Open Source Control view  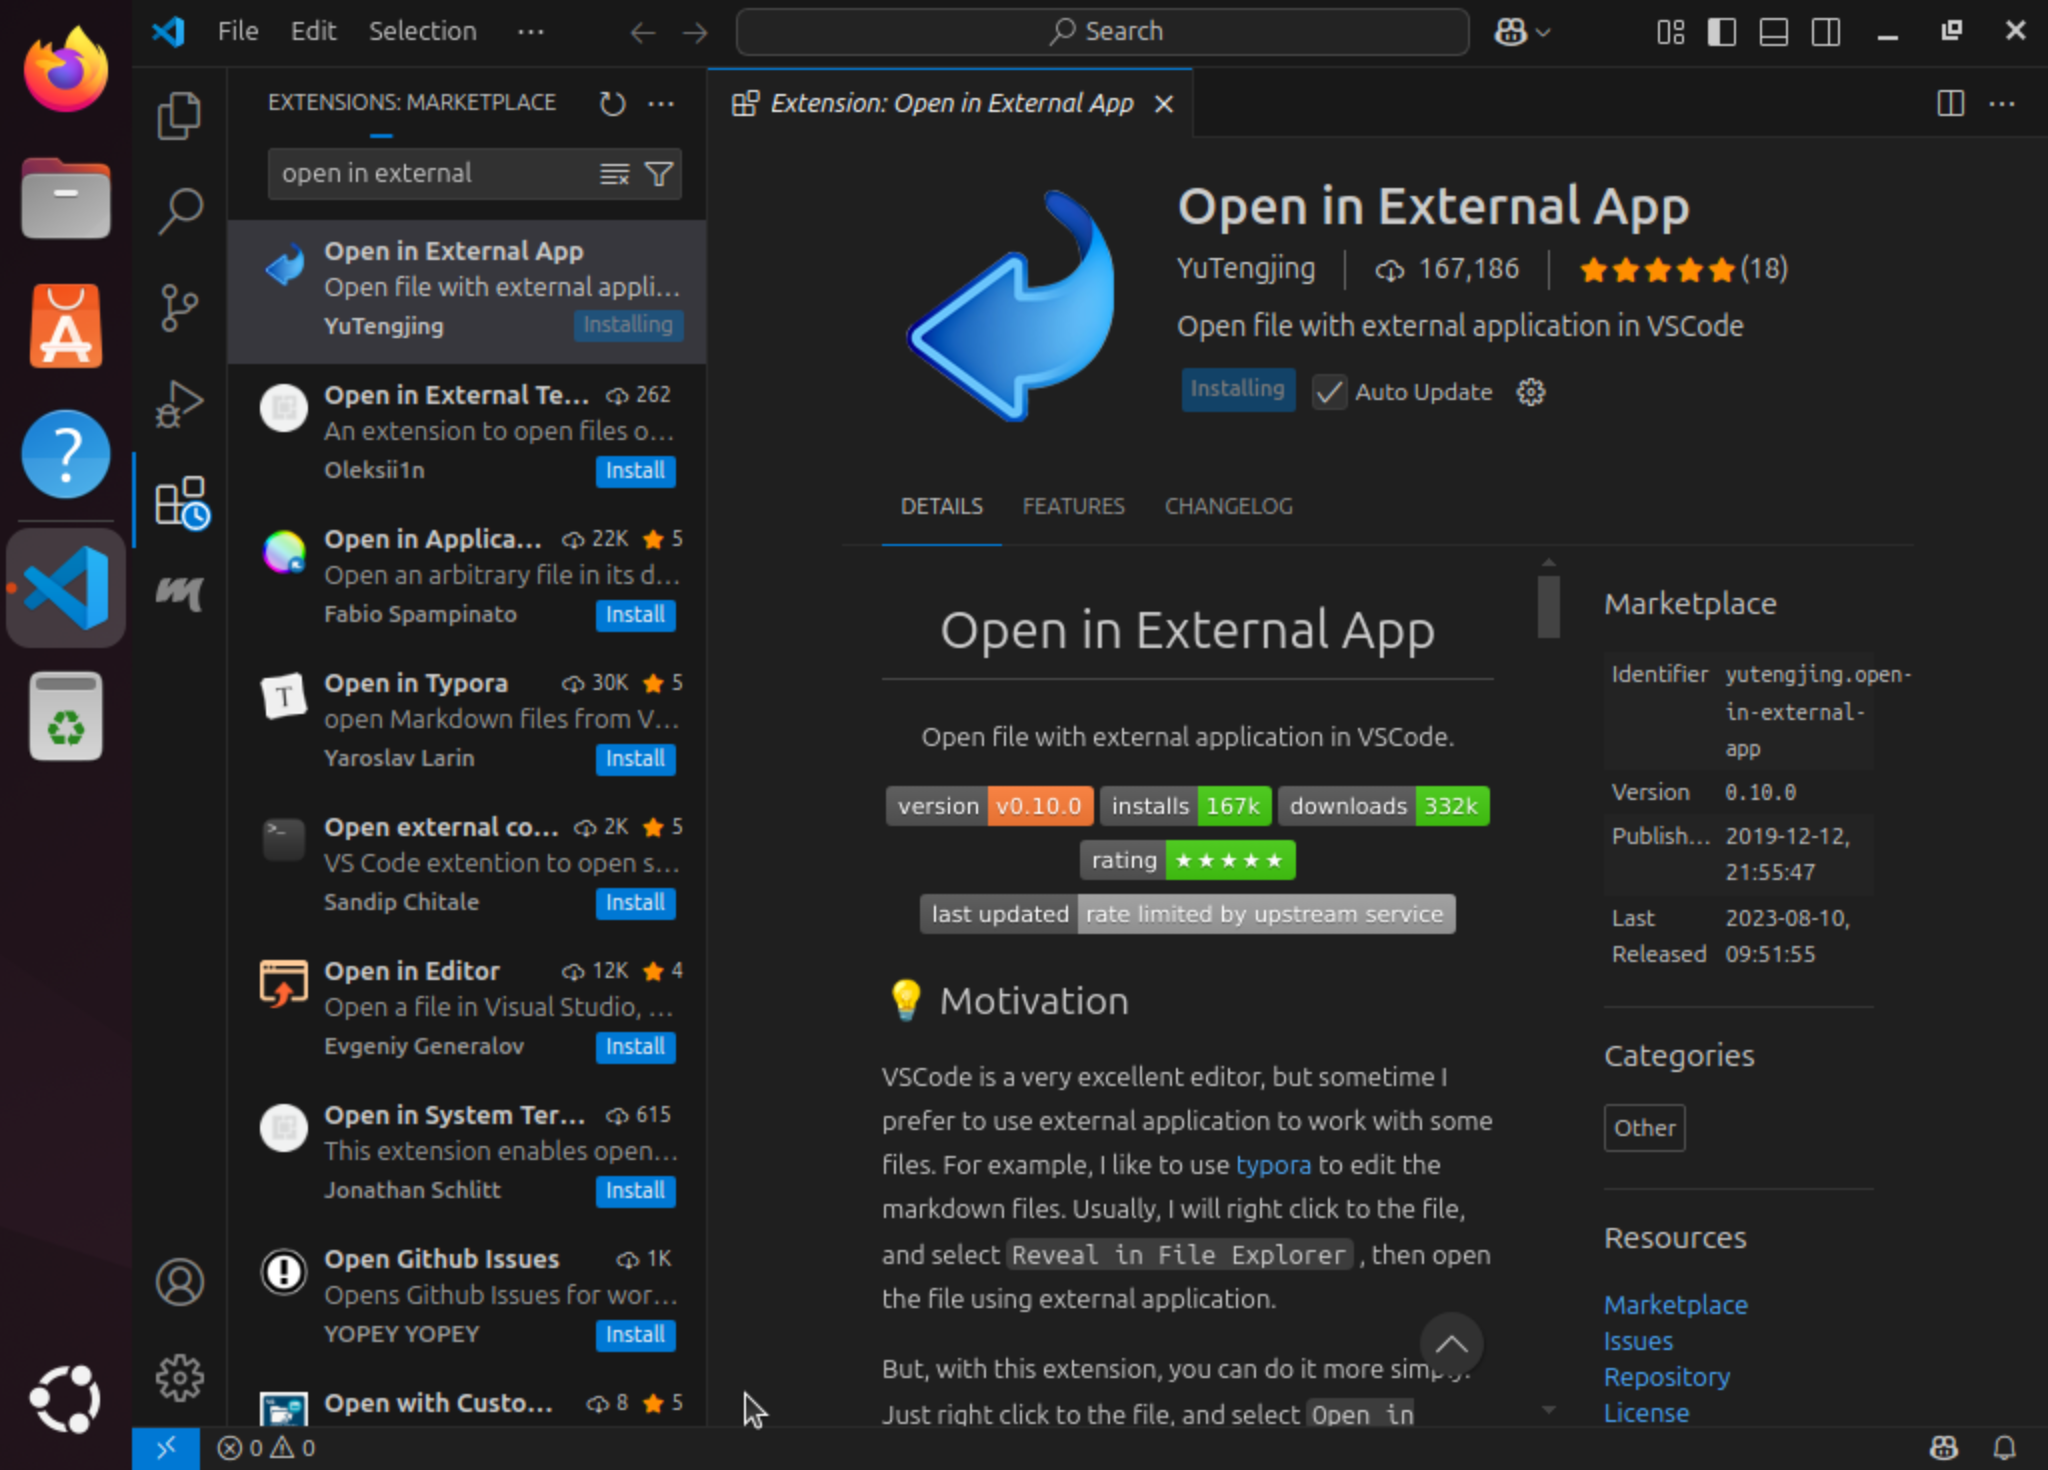[180, 308]
